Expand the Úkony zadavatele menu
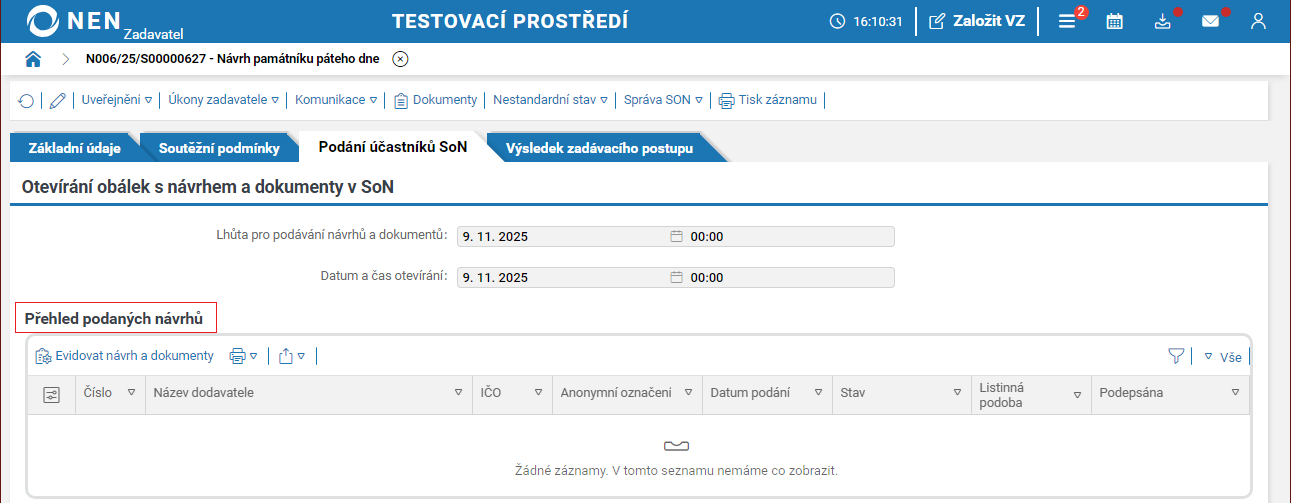1291x503 pixels. click(223, 100)
